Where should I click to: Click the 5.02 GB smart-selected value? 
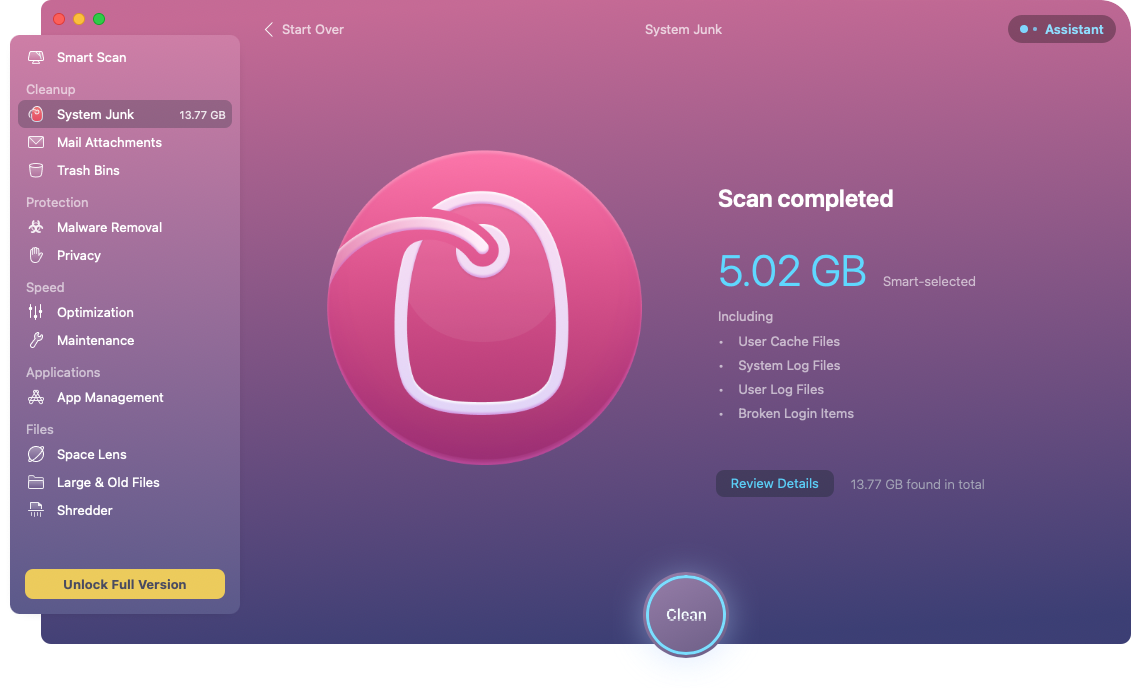pos(791,271)
